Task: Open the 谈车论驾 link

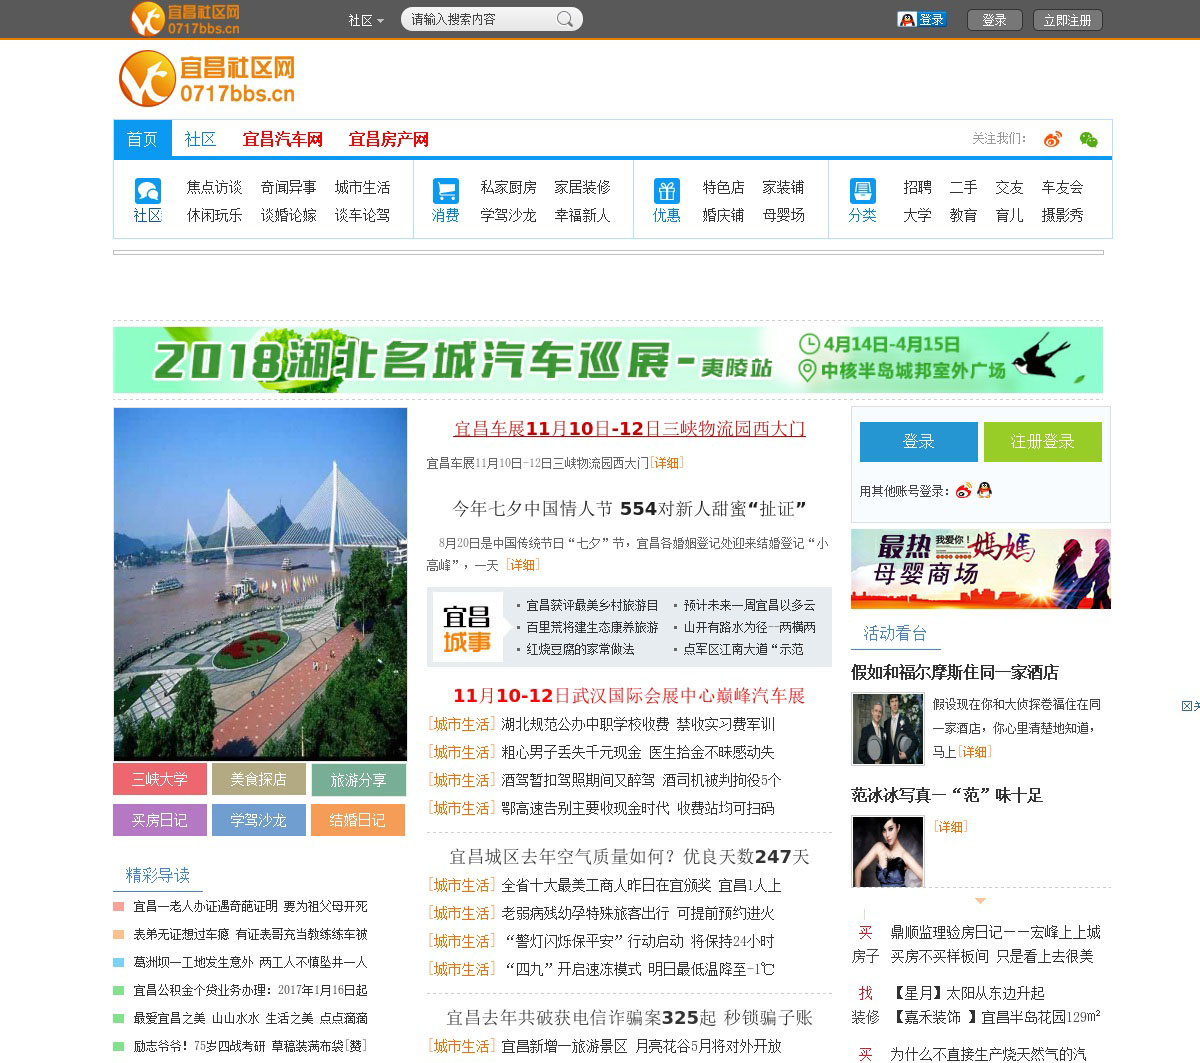Action: click(x=362, y=215)
